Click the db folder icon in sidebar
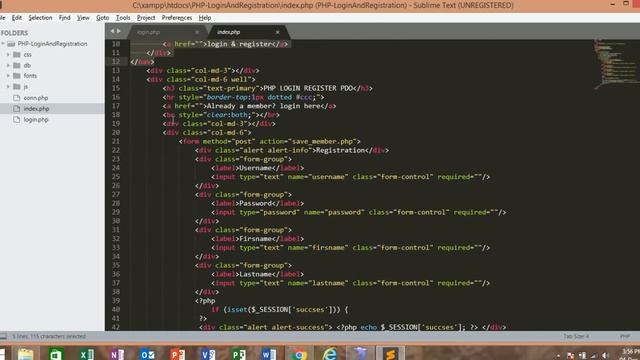Viewport: 640px width, 360px height. tap(17, 65)
